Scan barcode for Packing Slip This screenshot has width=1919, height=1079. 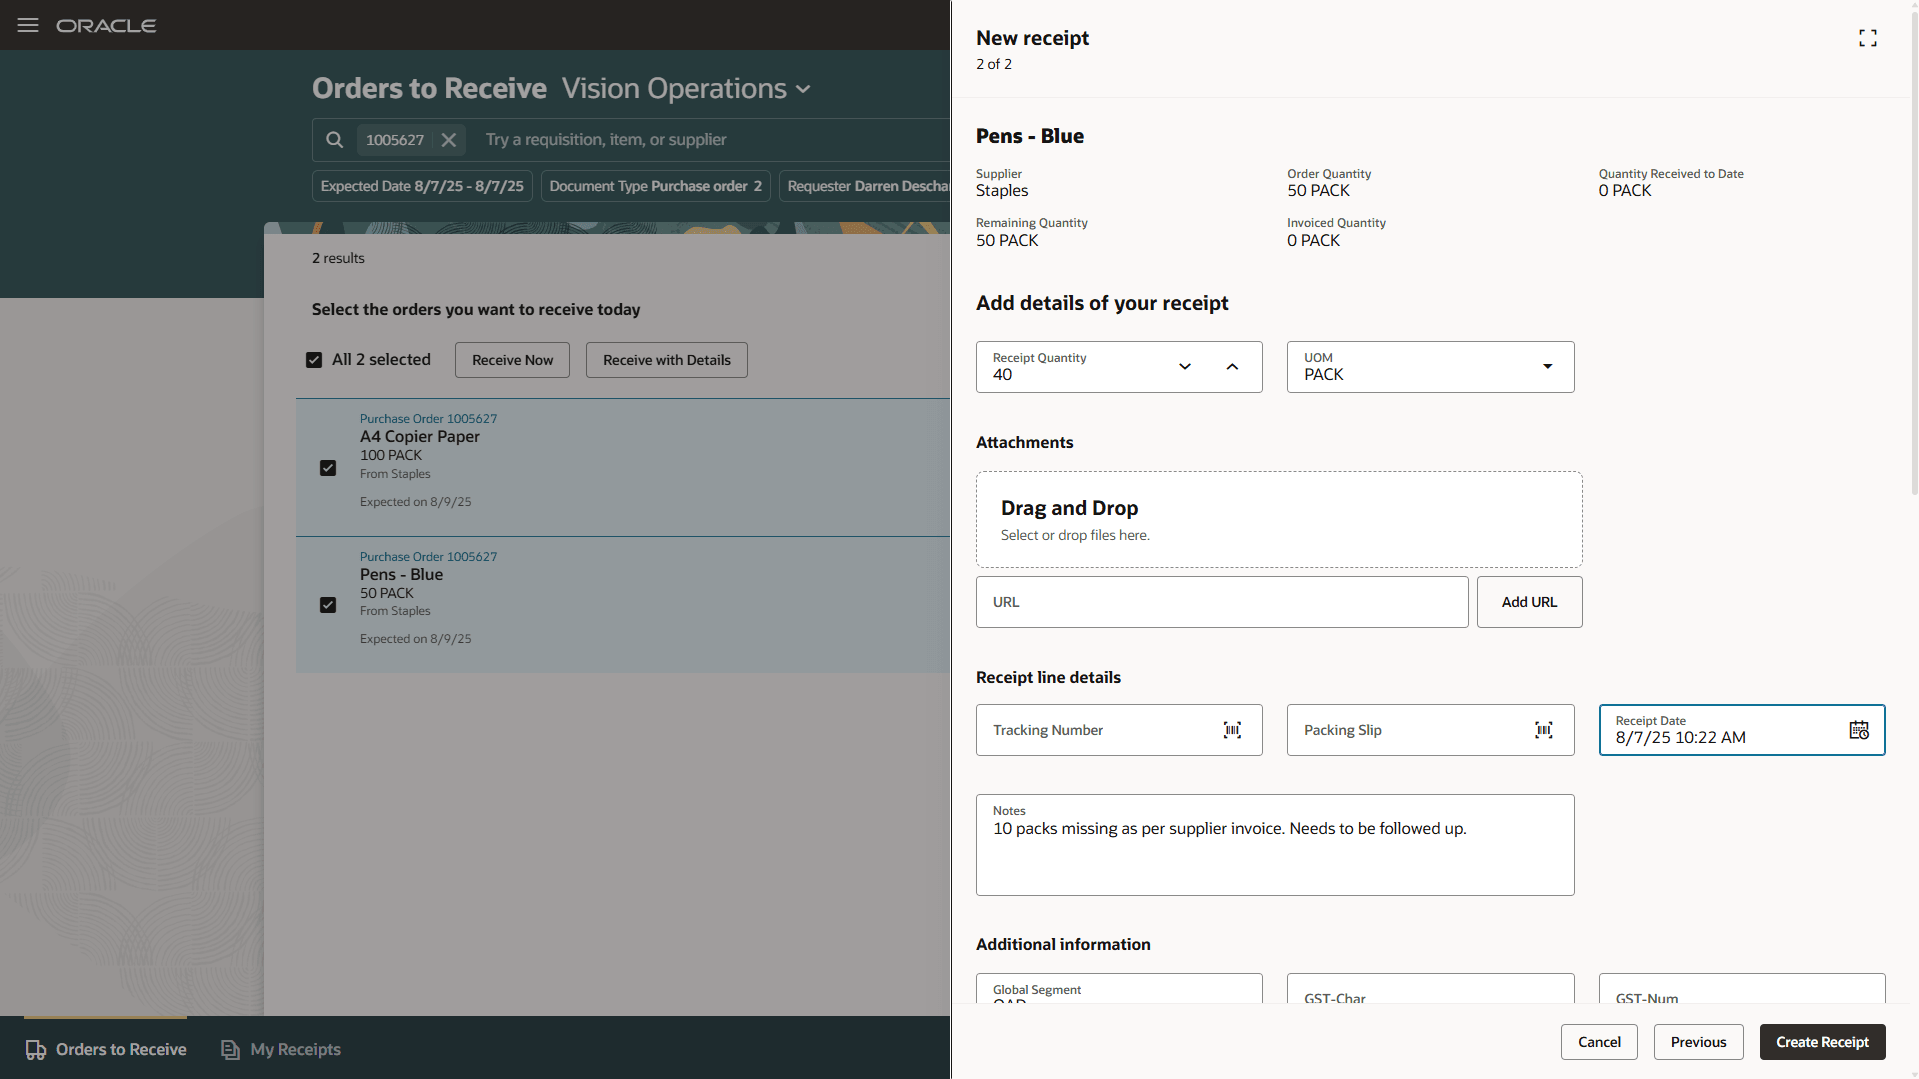coord(1544,730)
